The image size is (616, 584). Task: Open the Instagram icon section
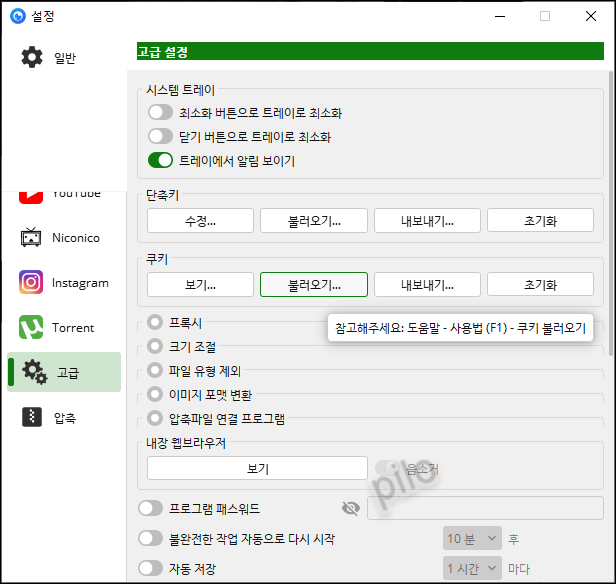(x=31, y=282)
